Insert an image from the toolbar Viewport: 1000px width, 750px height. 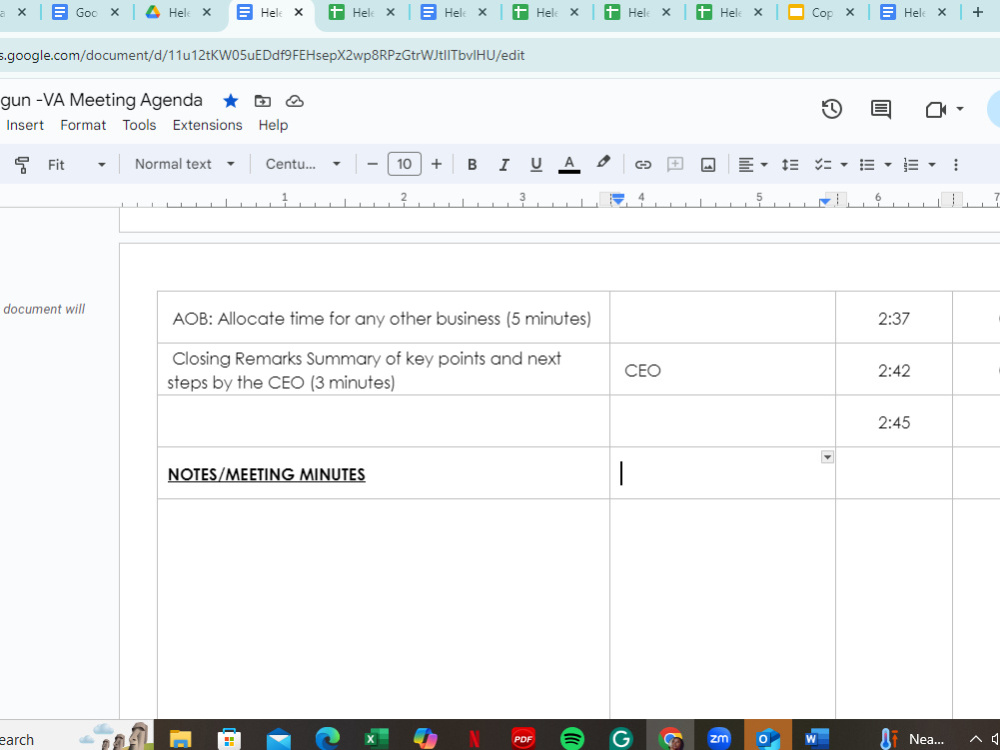708,165
